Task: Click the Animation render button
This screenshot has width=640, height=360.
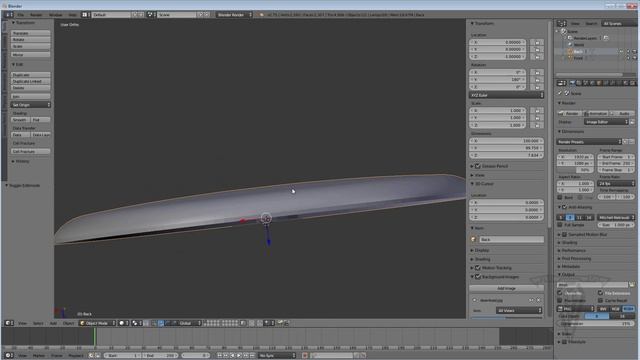Action: (x=596, y=113)
